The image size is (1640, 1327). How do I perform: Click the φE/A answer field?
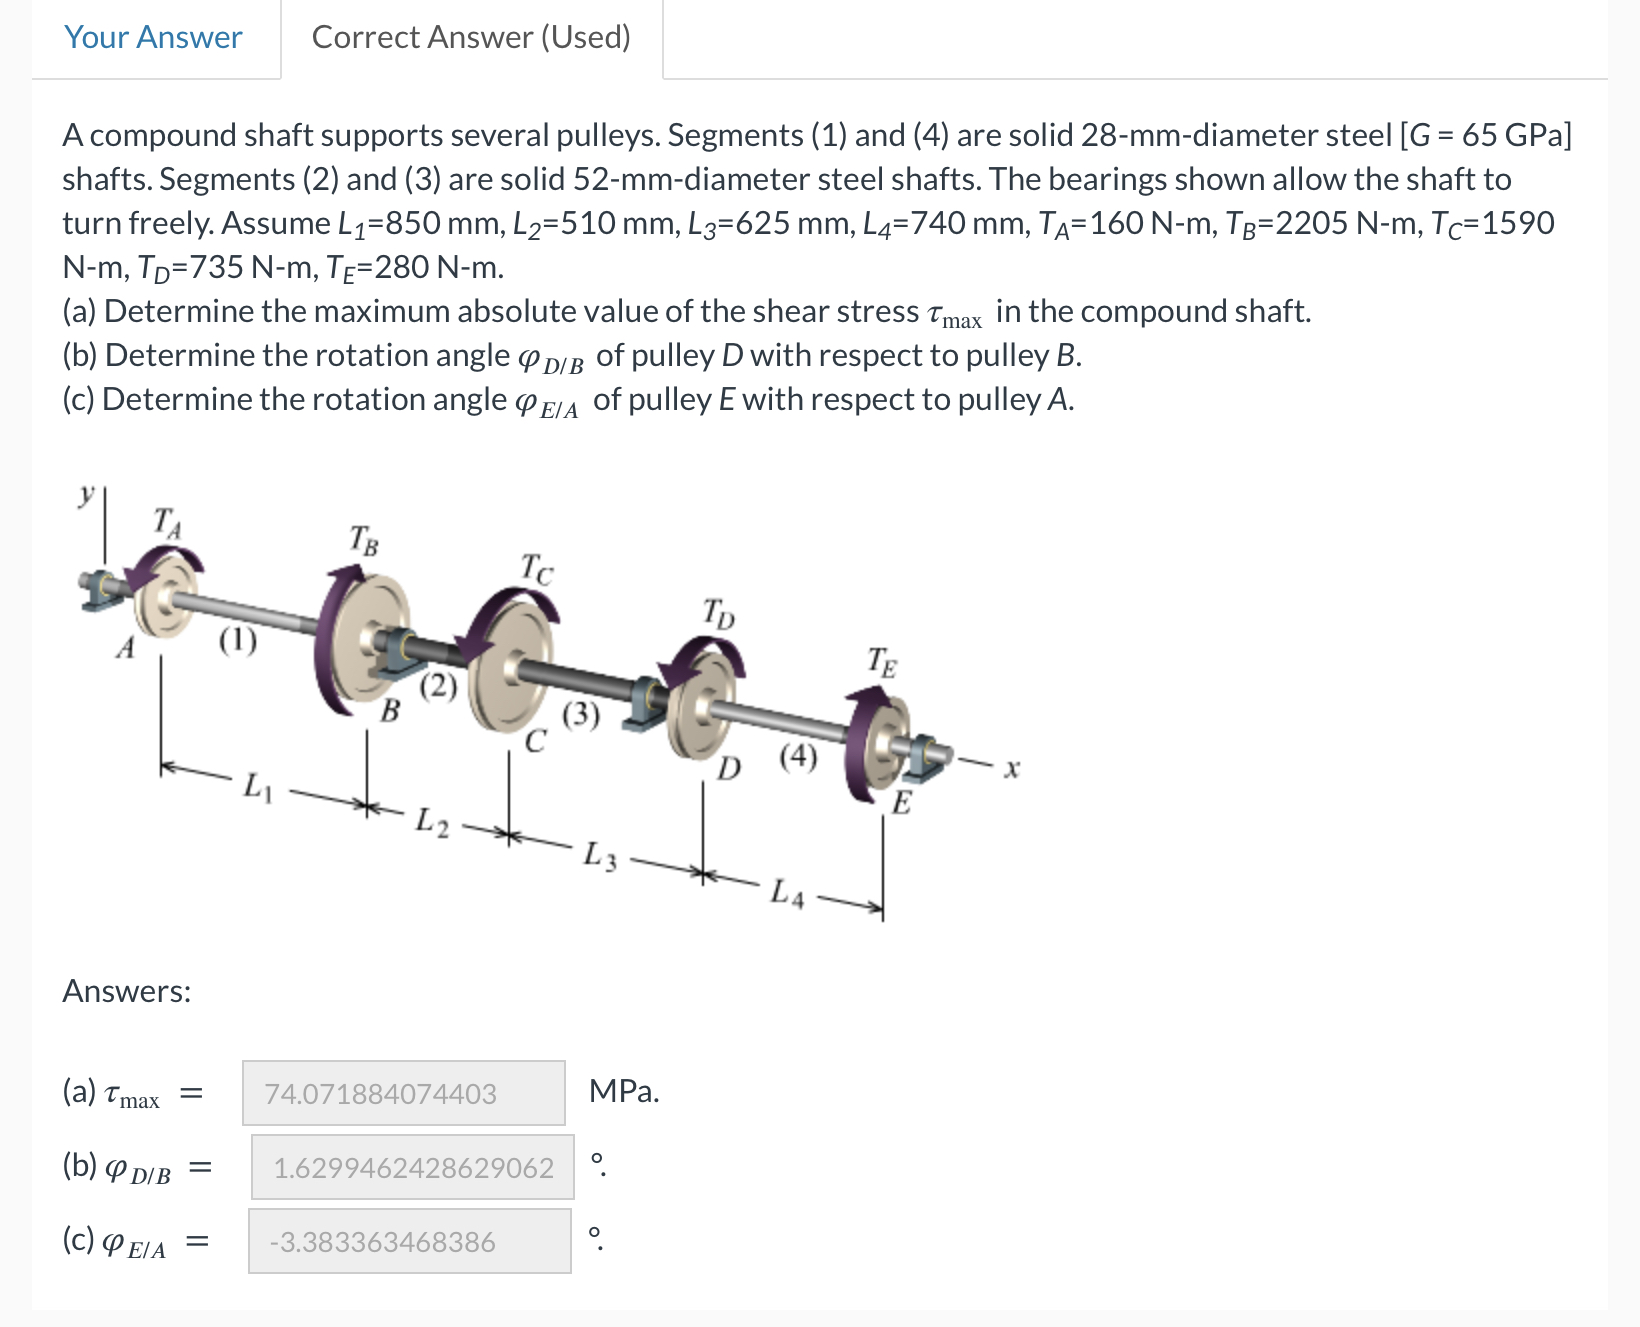410,1243
